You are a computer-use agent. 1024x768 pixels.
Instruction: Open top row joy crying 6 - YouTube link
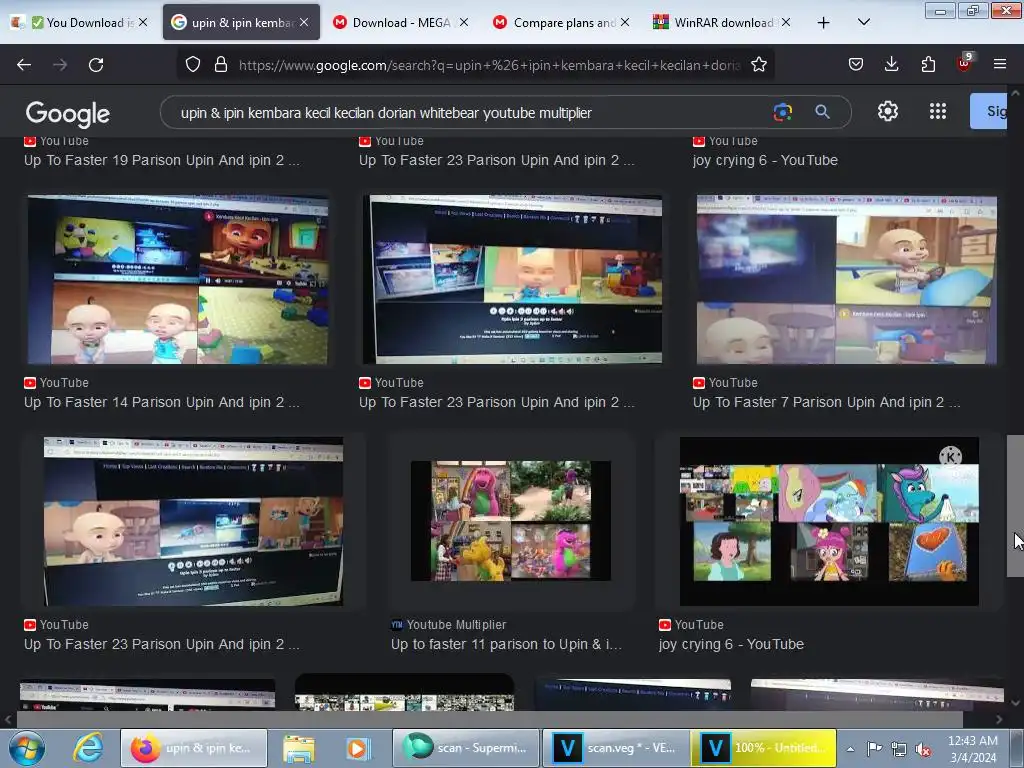click(765, 160)
